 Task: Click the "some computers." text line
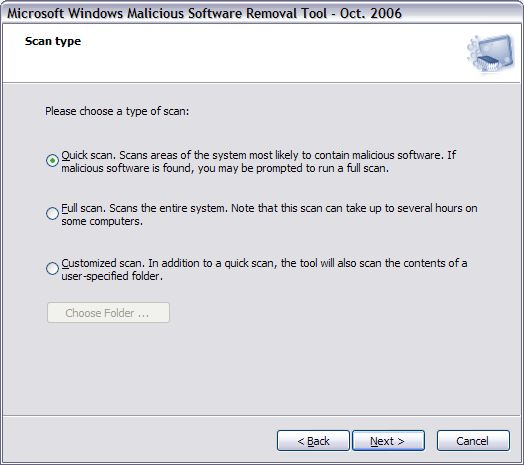[102, 221]
